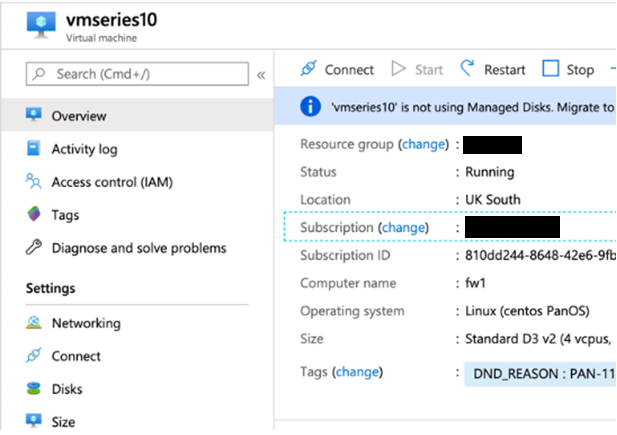Click the Networking icon under Settings
Viewport: 617px width, 435px height.
pyautogui.click(x=34, y=323)
